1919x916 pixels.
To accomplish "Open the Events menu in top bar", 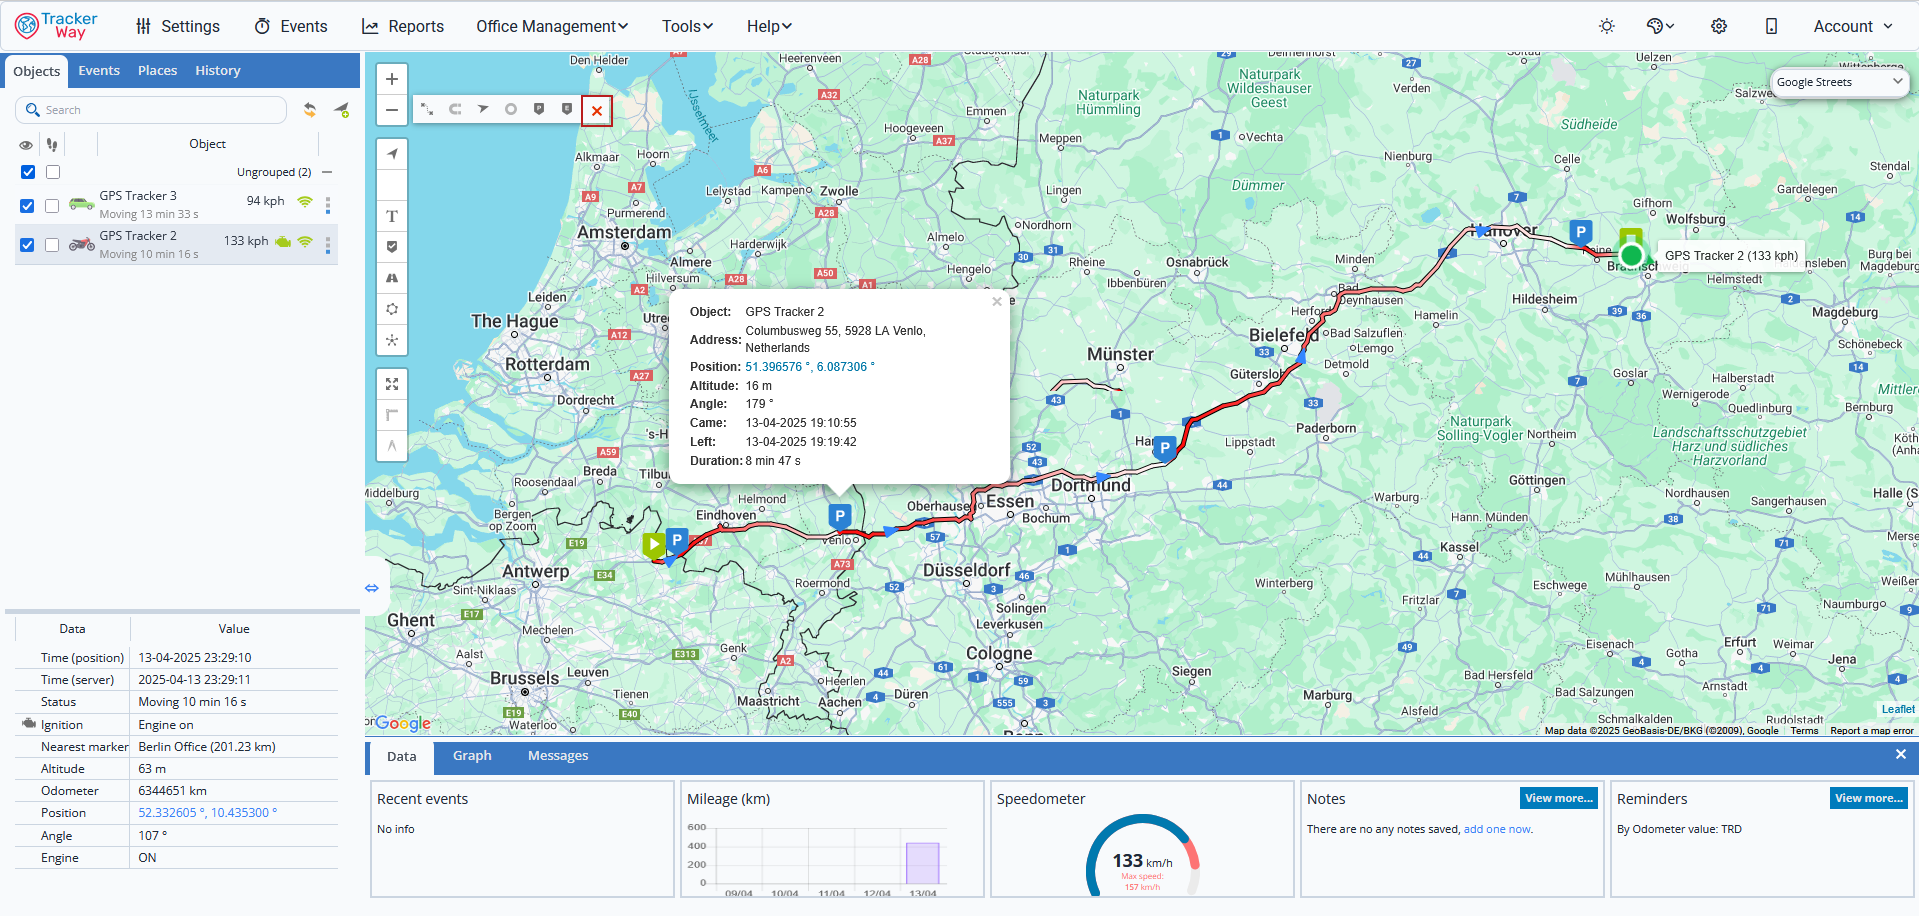I will coord(291,26).
